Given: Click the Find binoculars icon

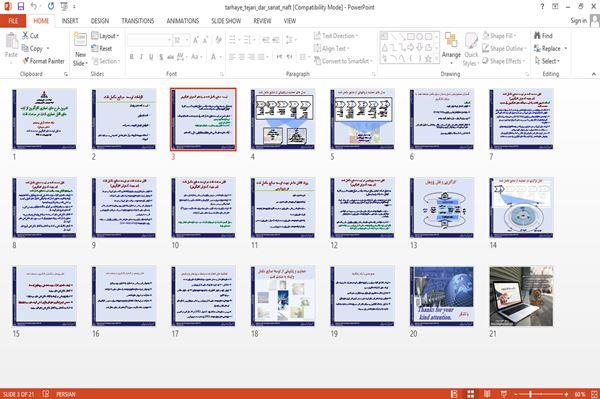Looking at the screenshot, I should (538, 36).
